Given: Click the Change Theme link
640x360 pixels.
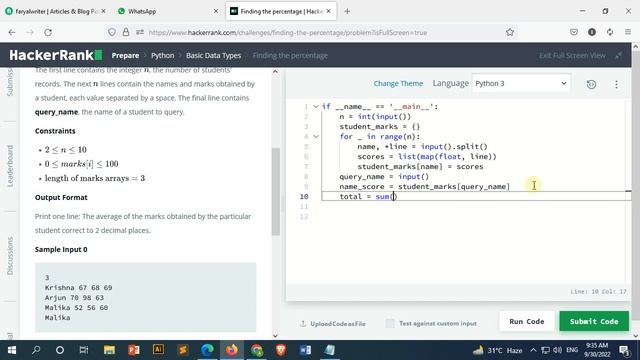Looking at the screenshot, I should coord(398,83).
